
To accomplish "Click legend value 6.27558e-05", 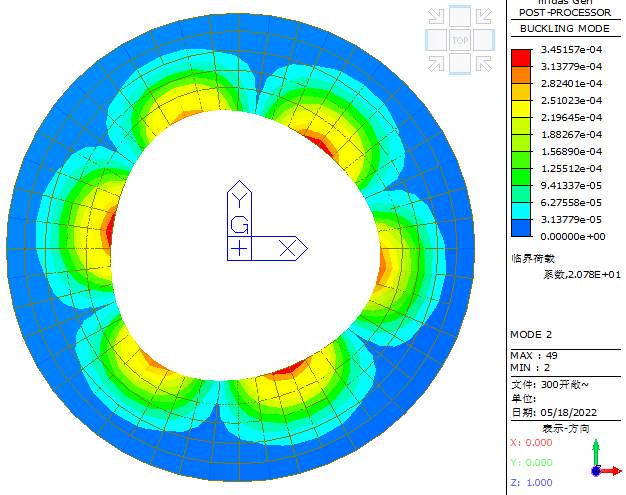I will point(571,202).
